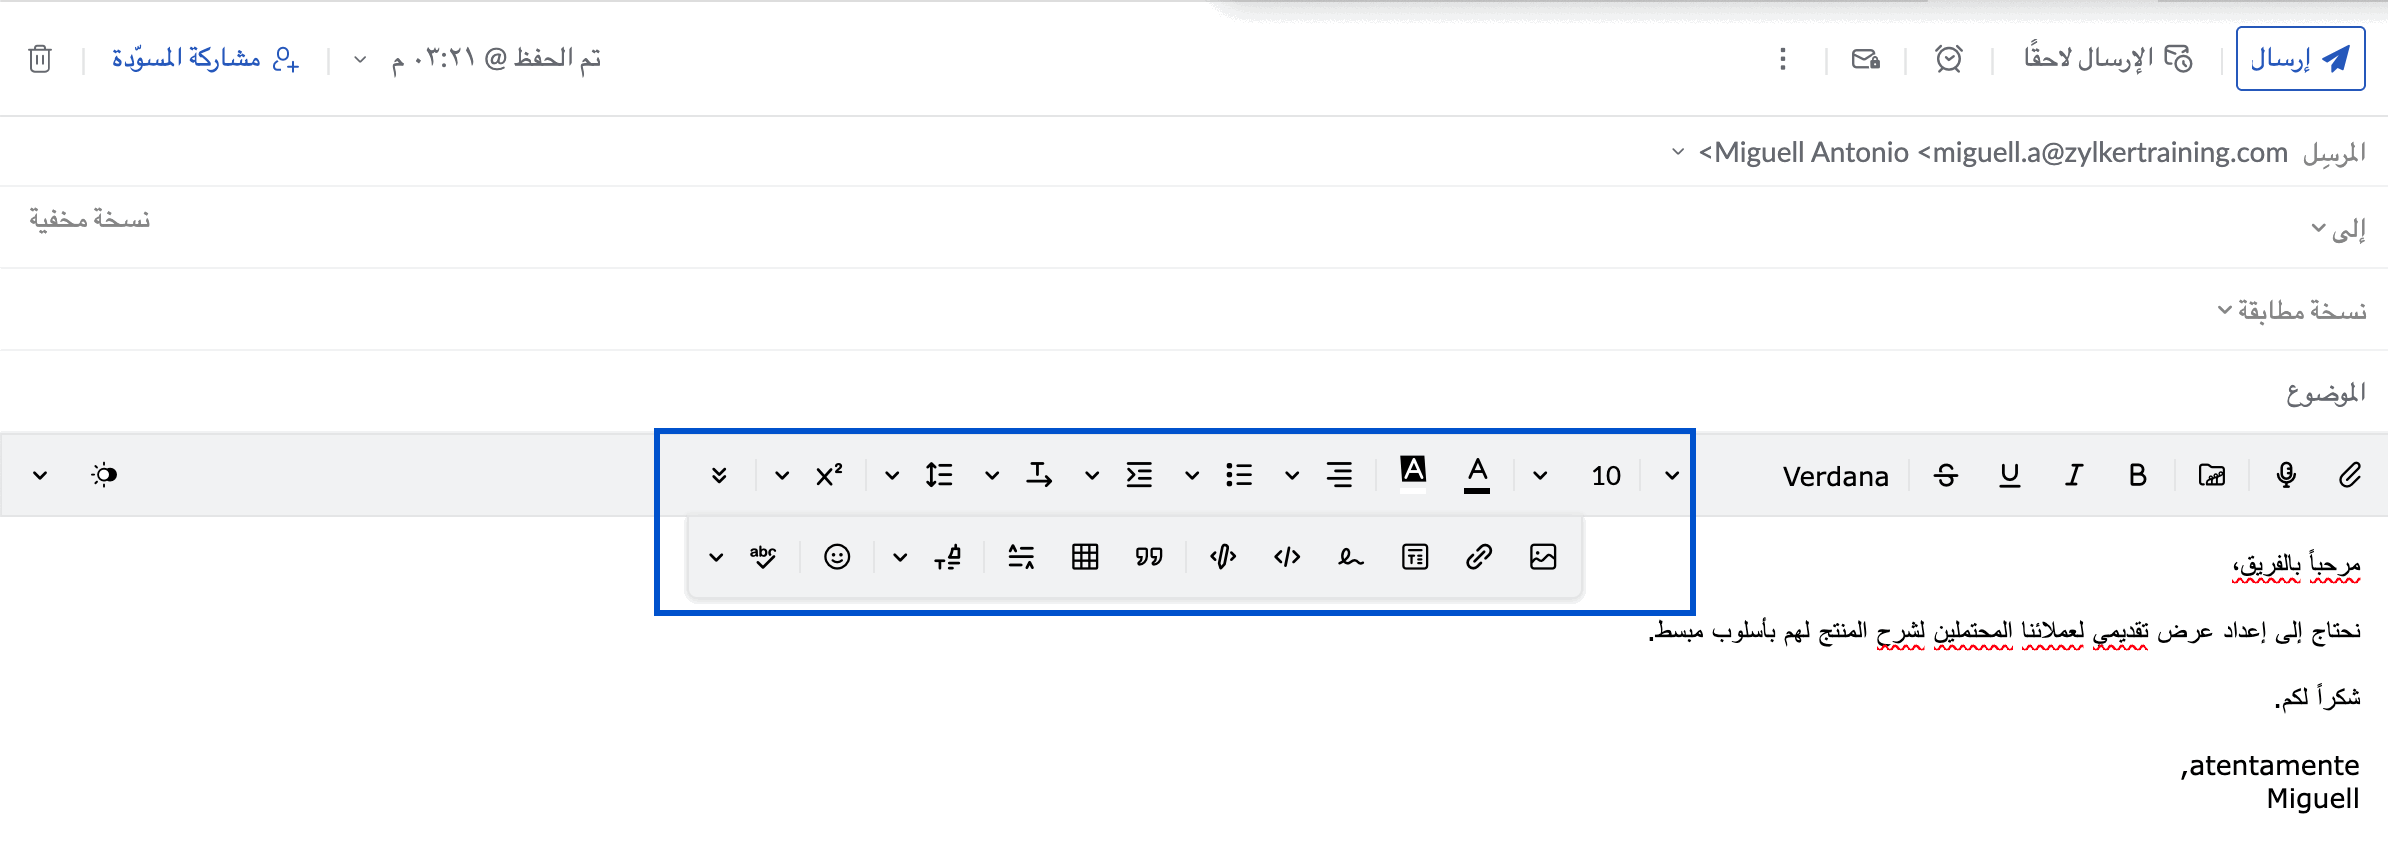This screenshot has height=860, width=2388.
Task: Toggle the day/night mode sun icon
Action: click(x=105, y=475)
